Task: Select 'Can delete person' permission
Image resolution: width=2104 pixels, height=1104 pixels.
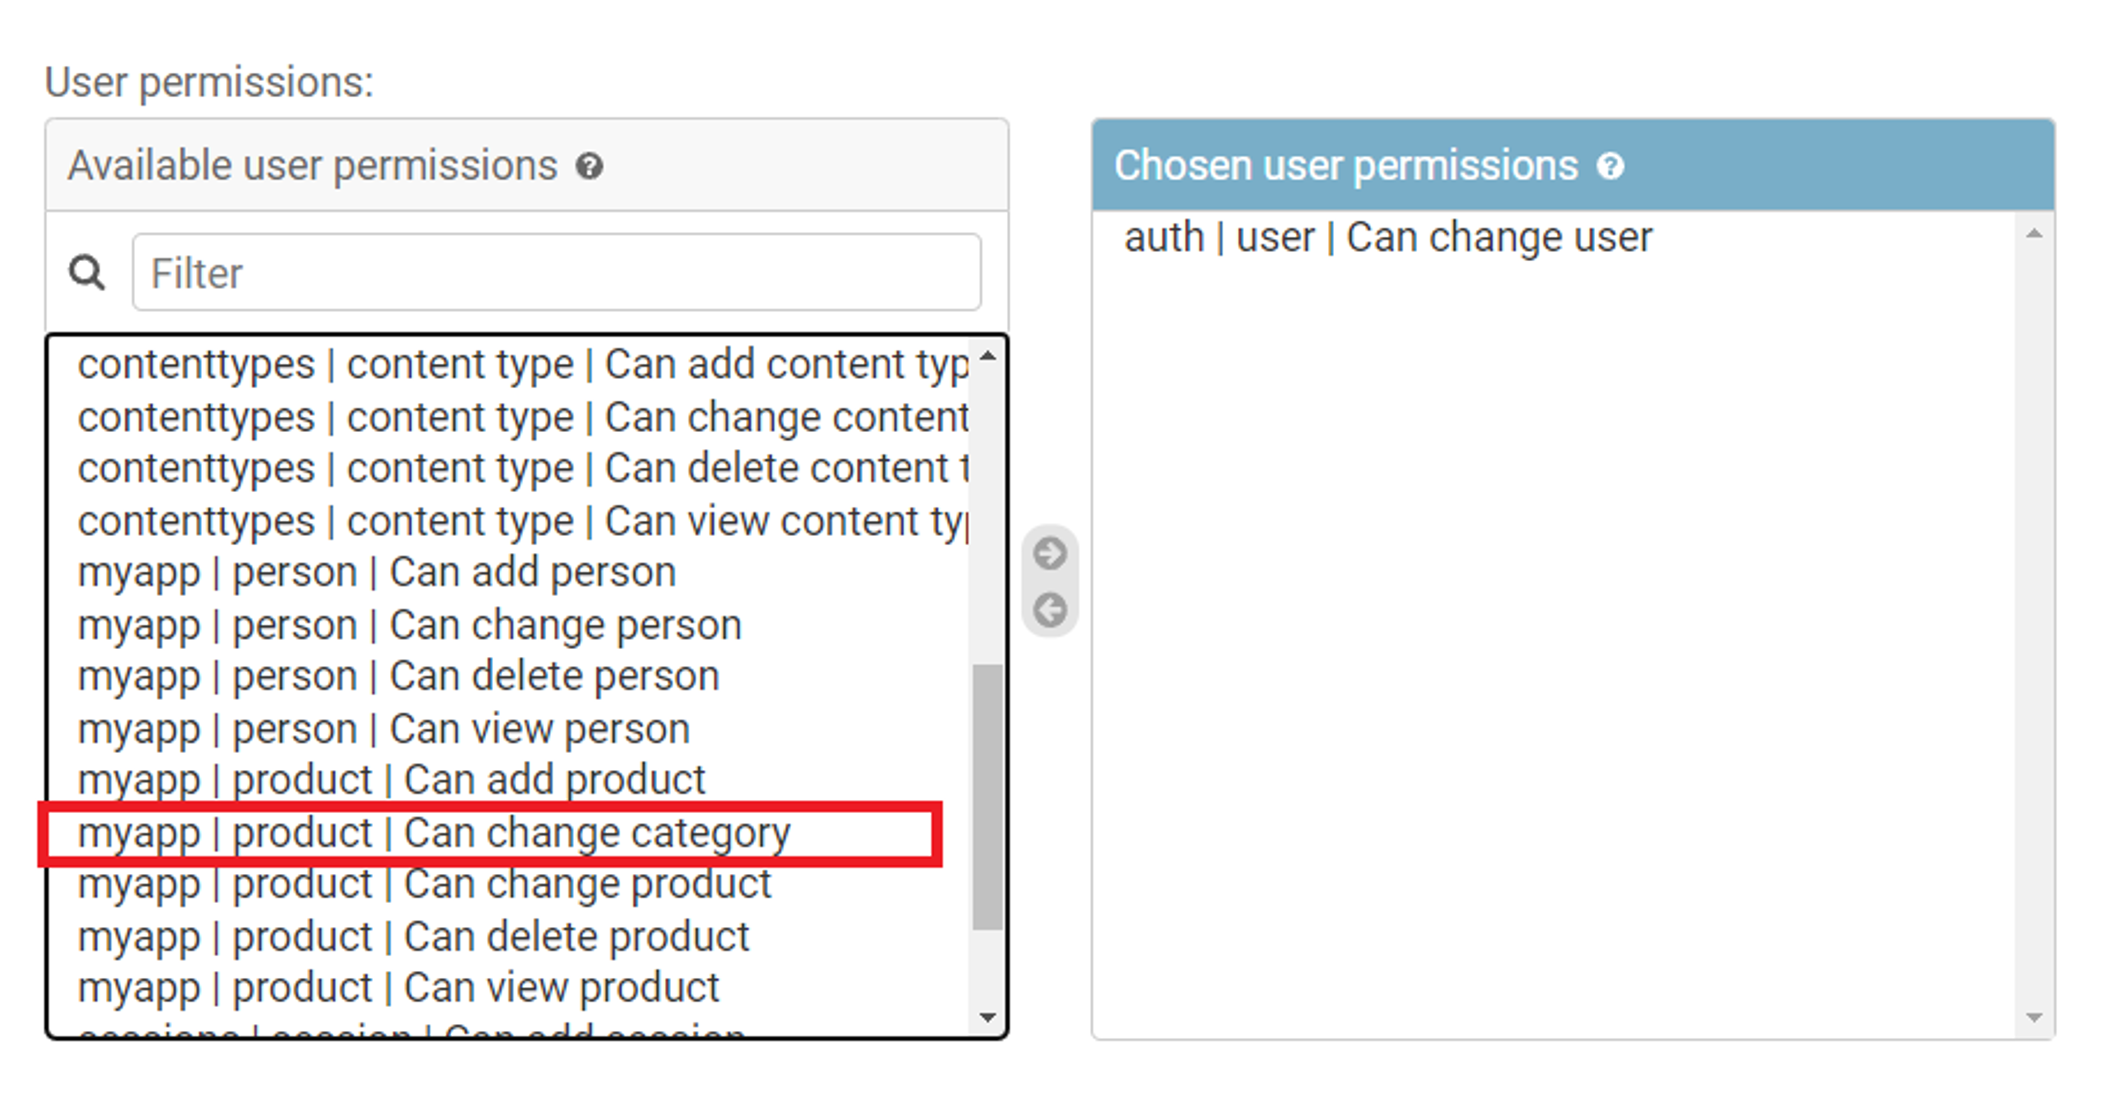Action: (x=398, y=677)
